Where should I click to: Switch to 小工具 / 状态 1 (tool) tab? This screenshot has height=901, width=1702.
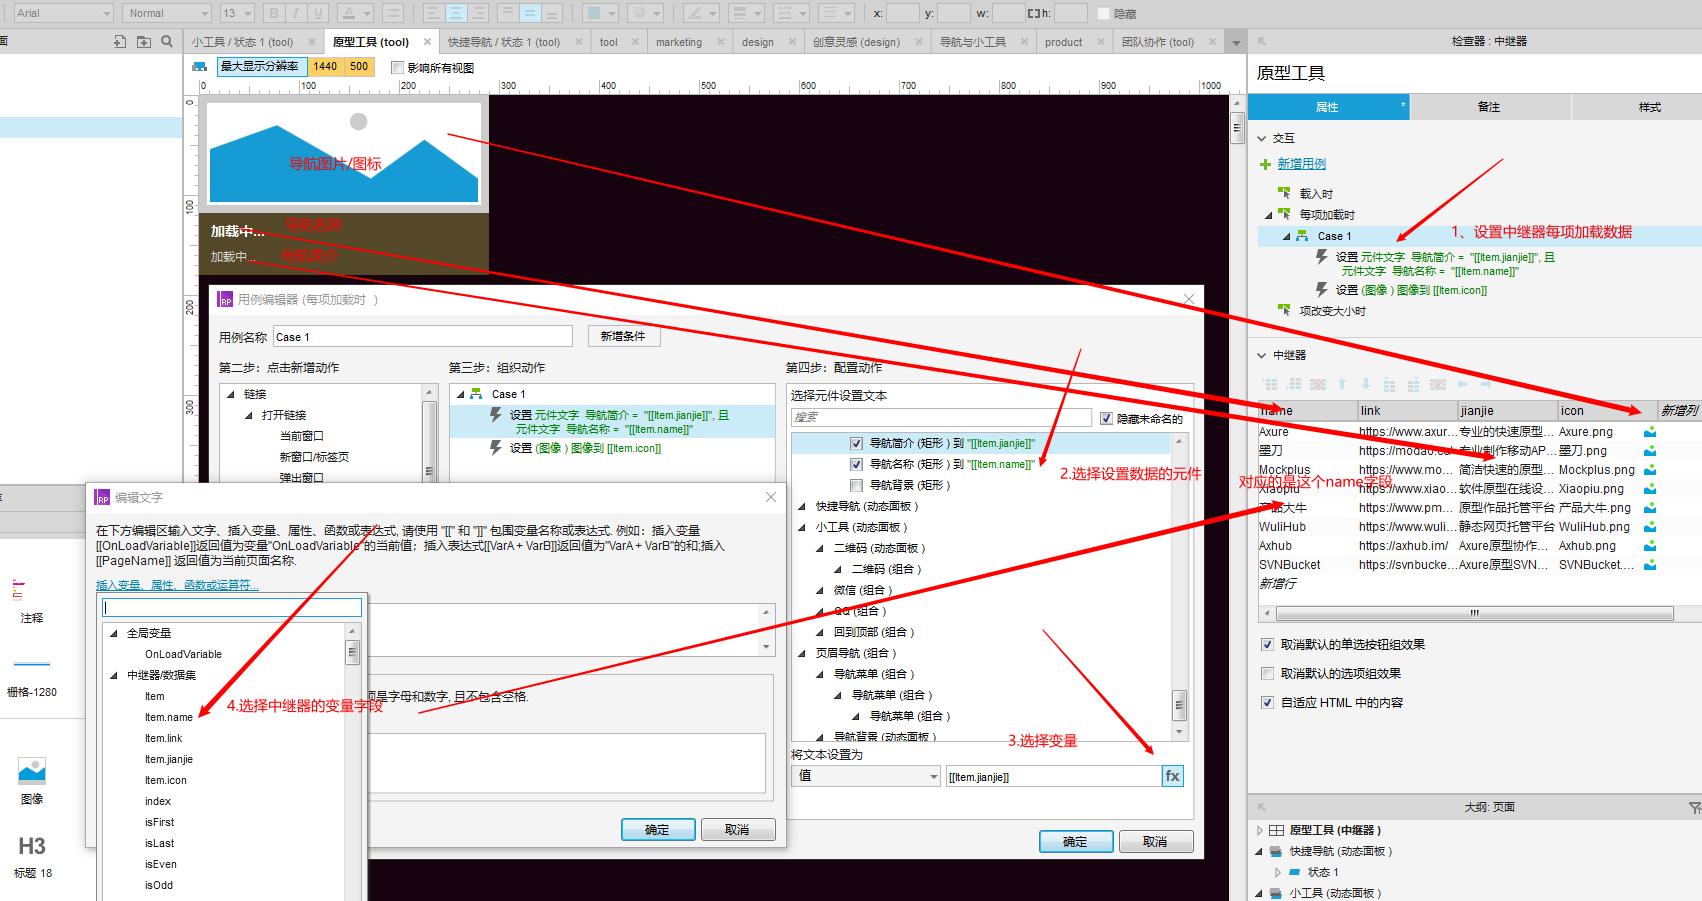(243, 42)
